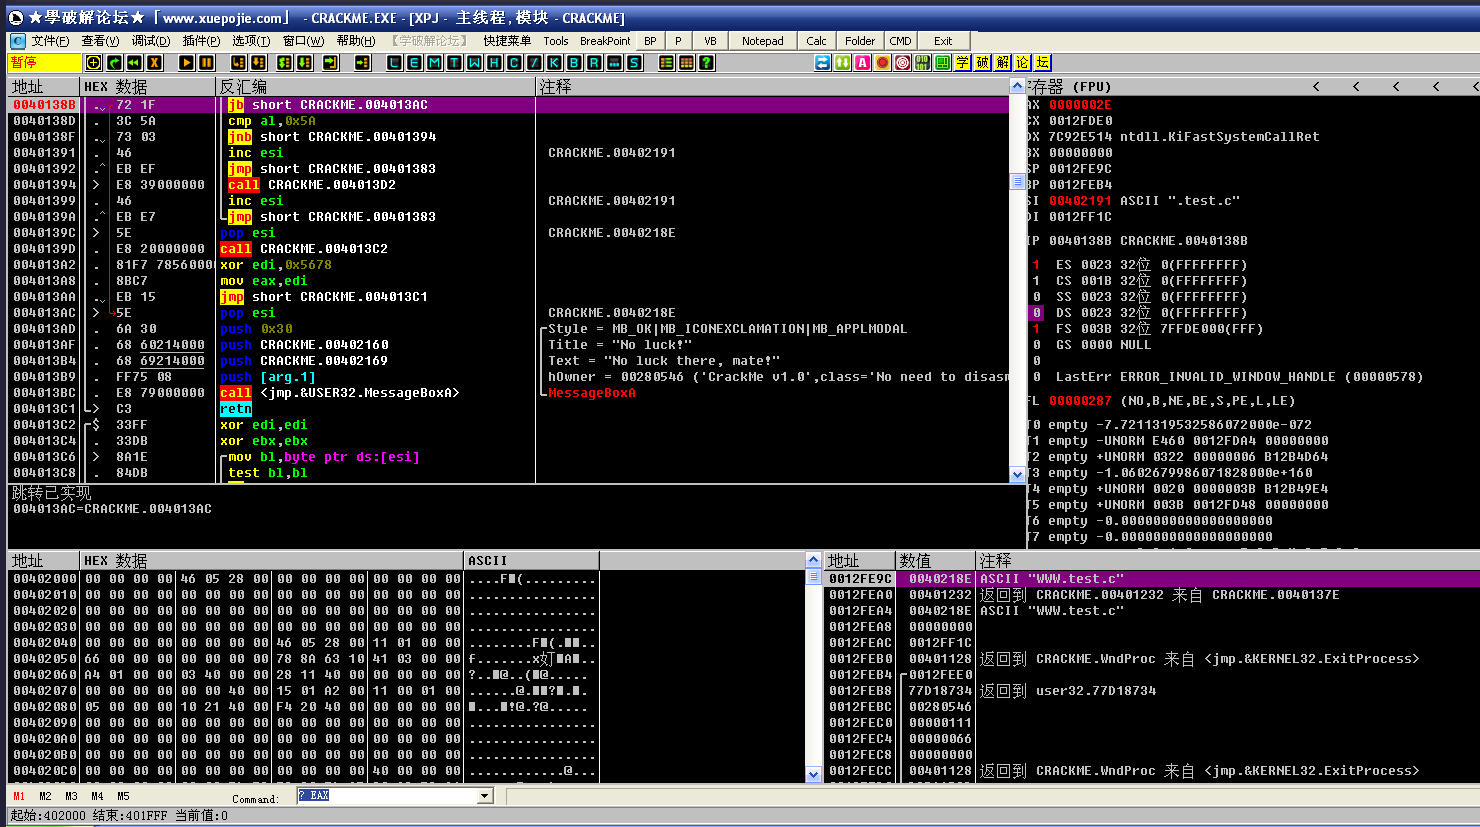
Task: Show Log window (L icon)
Action: coord(394,63)
